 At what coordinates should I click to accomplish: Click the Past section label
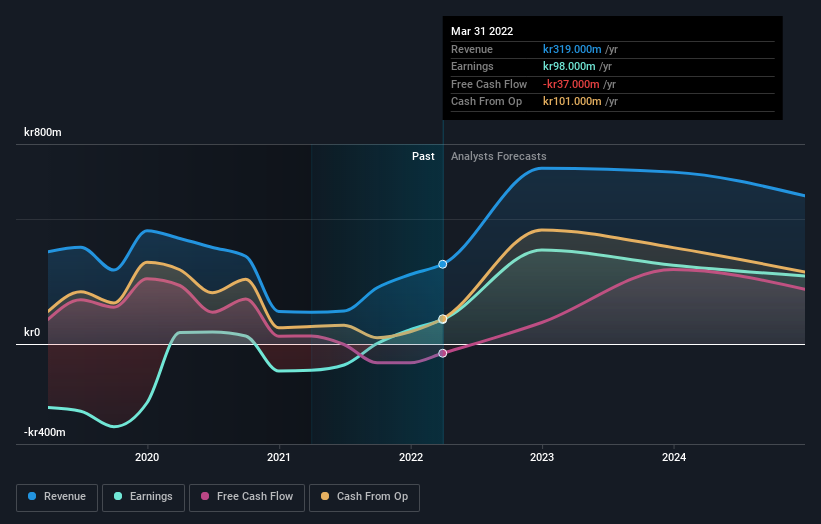(x=423, y=157)
